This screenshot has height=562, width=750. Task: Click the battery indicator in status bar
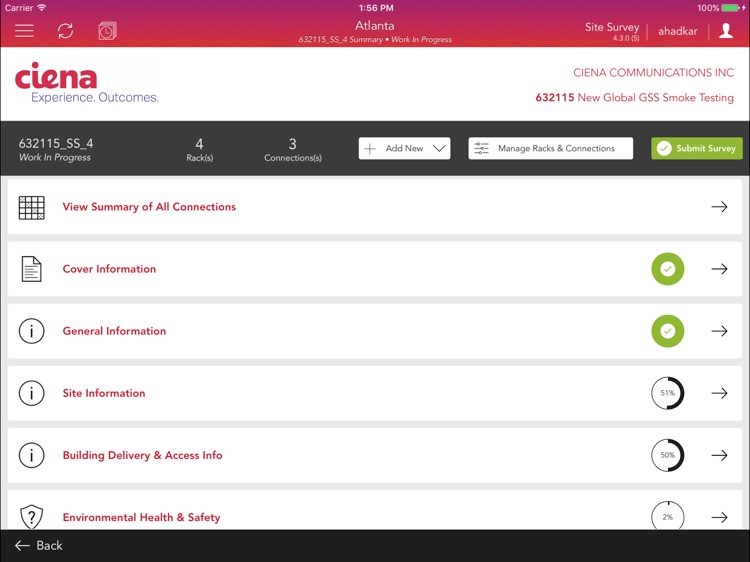(732, 8)
